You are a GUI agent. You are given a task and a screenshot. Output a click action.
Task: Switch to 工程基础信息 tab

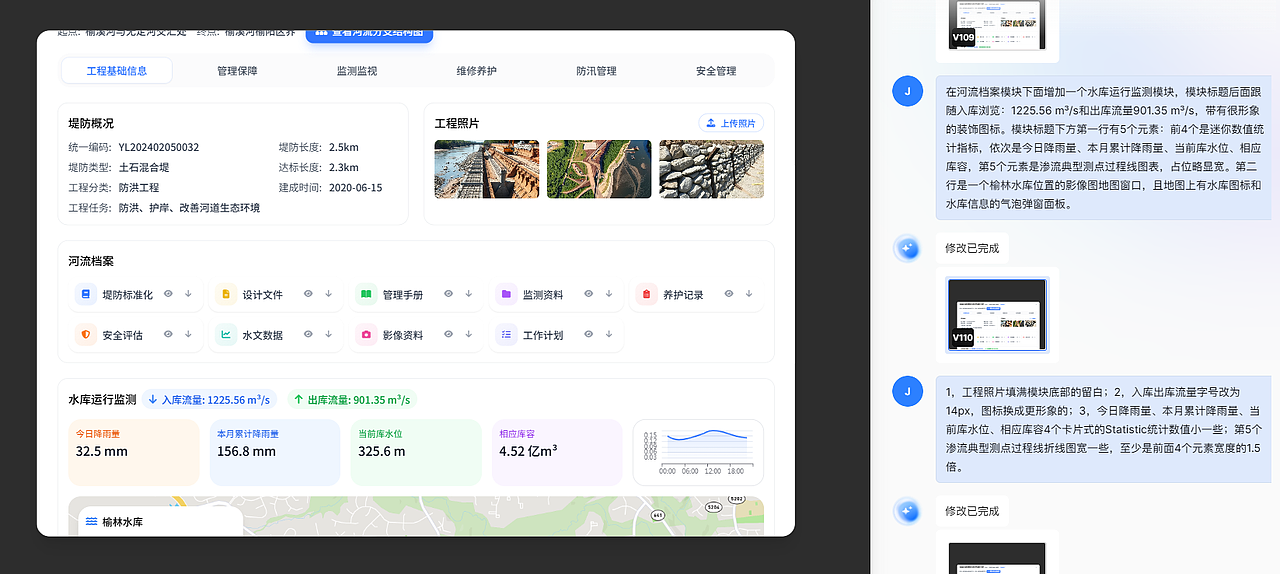pyautogui.click(x=117, y=71)
